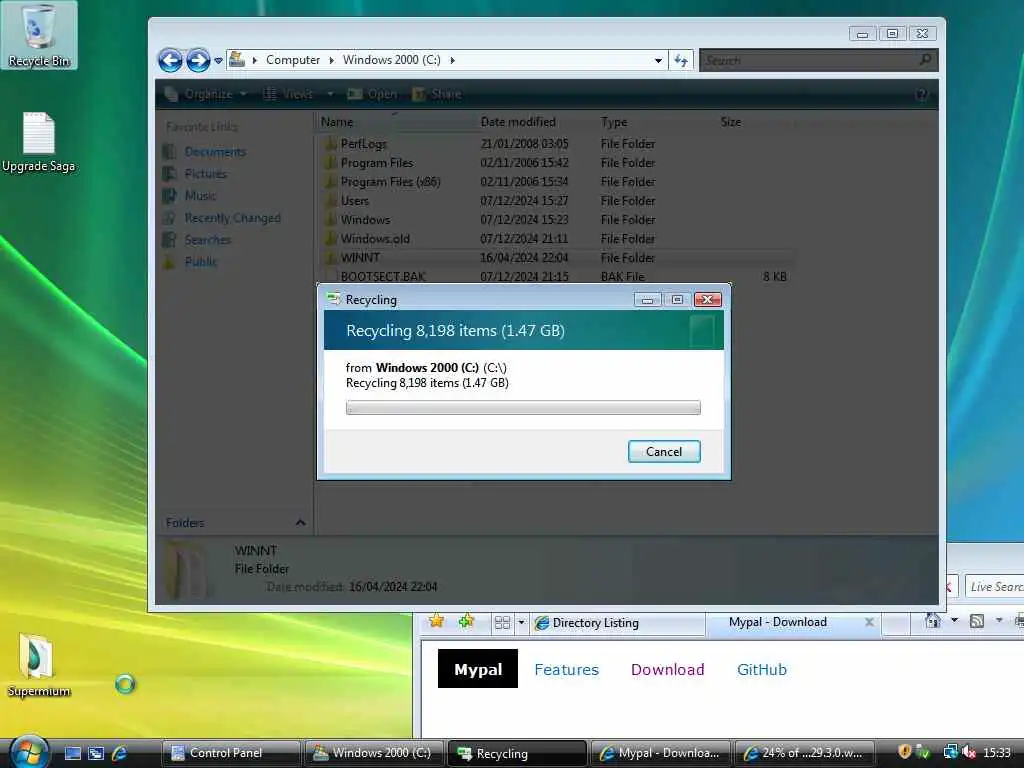This screenshot has height=768, width=1024.
Task: Click the taskbar clock
Action: click(x=997, y=753)
